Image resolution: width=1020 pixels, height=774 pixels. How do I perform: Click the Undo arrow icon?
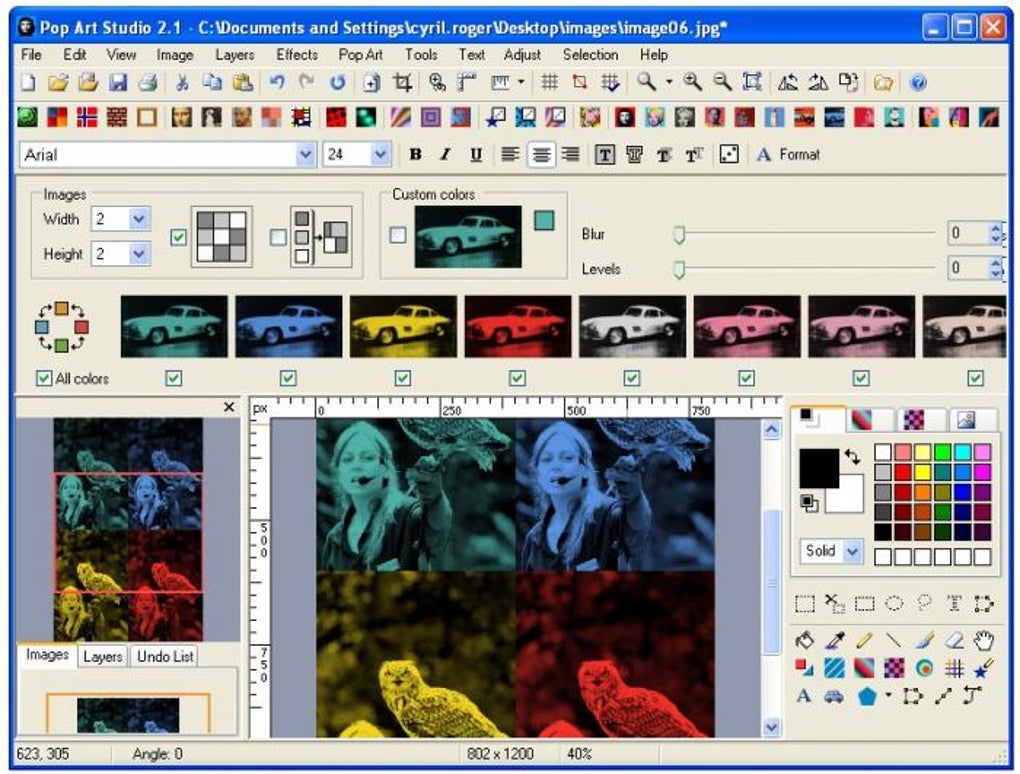(x=277, y=83)
